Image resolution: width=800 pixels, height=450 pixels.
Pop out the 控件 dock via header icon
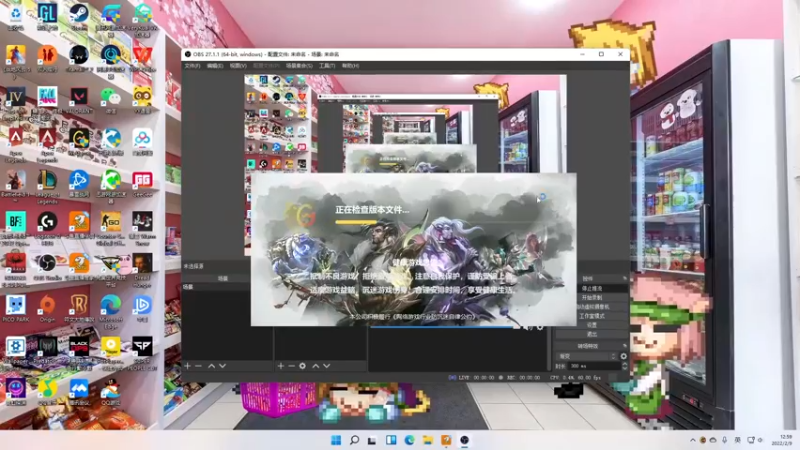[624, 279]
